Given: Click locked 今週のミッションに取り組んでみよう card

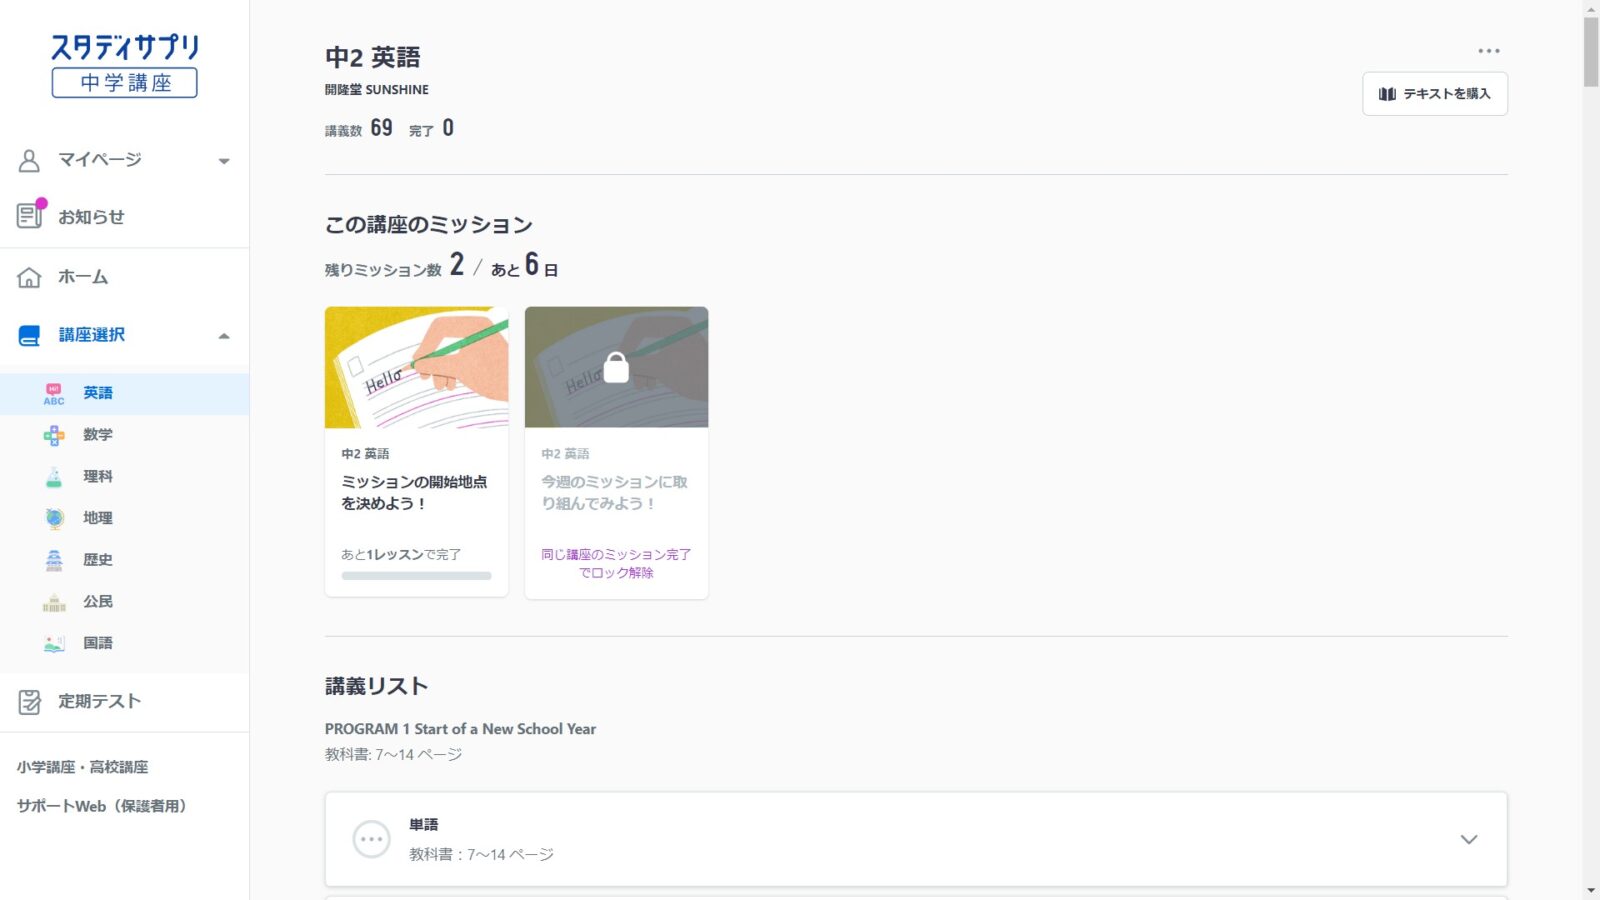Looking at the screenshot, I should point(616,453).
